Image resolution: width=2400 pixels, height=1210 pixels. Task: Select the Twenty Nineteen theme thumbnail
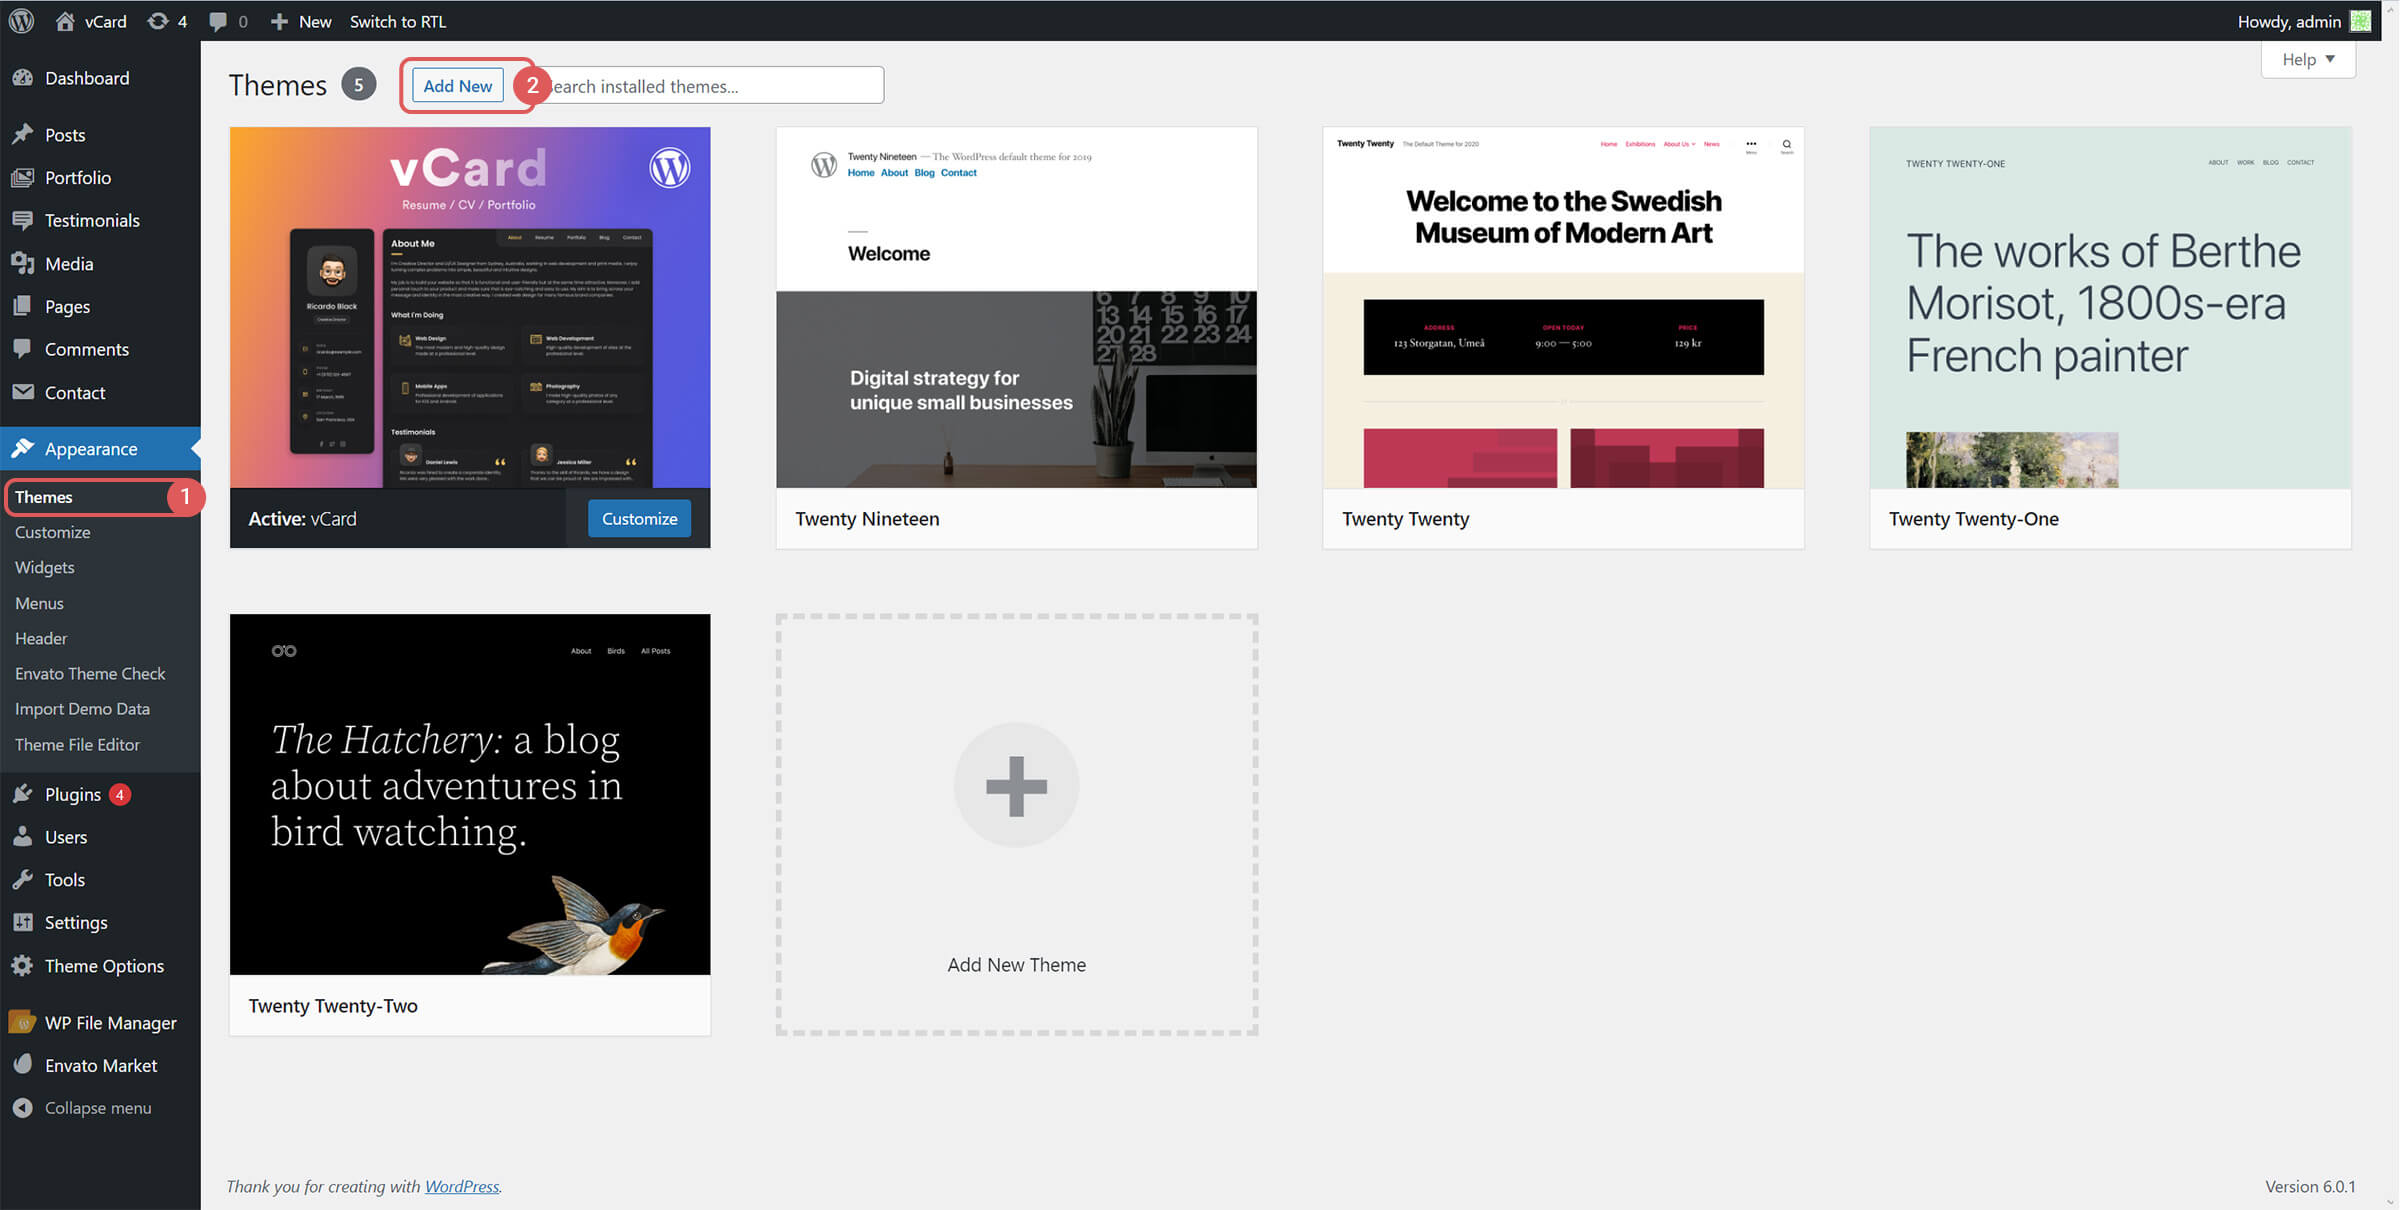(x=1016, y=307)
